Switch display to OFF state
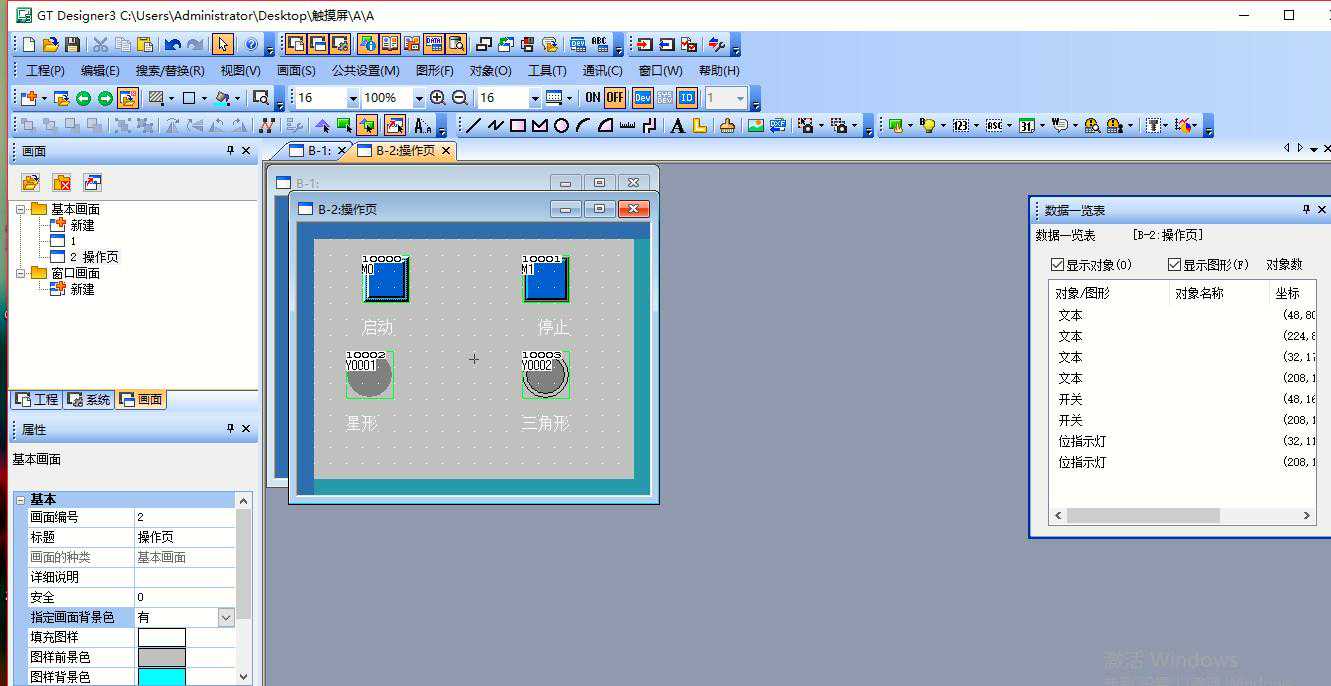 [x=614, y=98]
